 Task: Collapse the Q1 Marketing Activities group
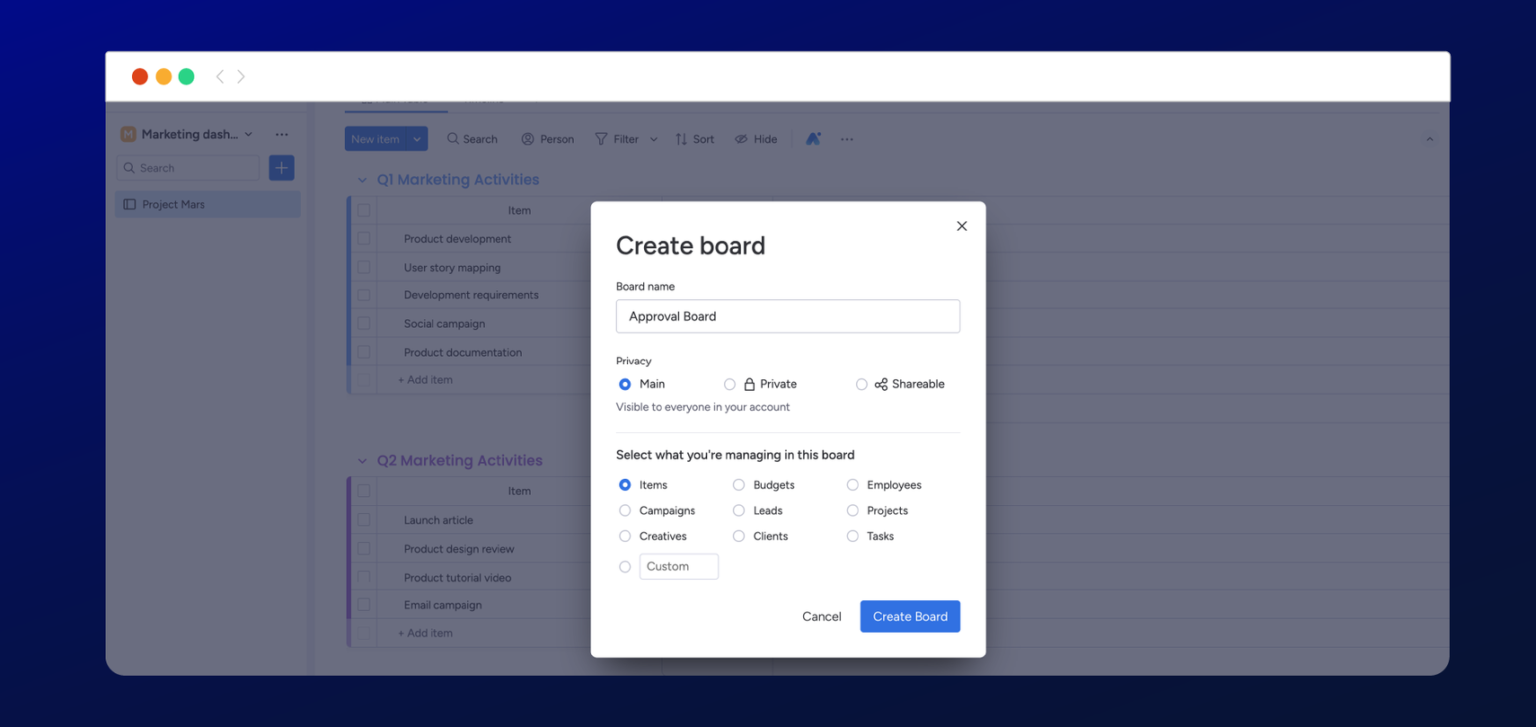click(x=362, y=180)
